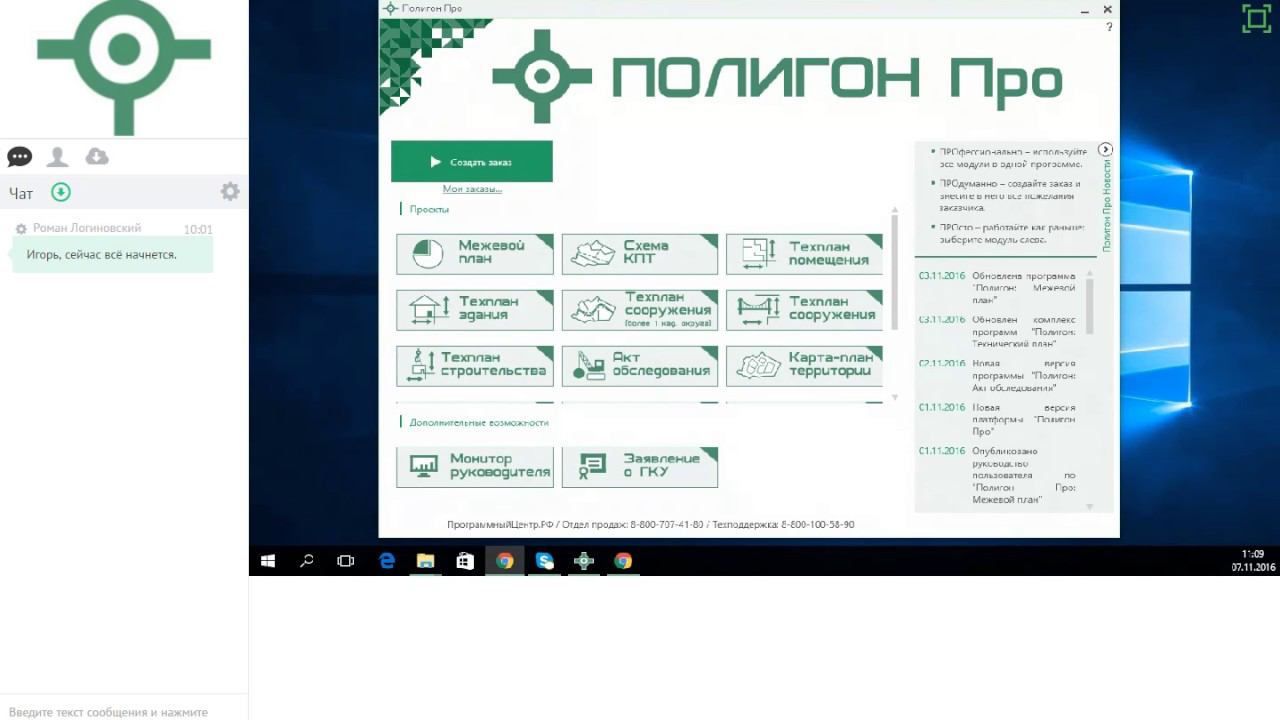Viewport: 1280px width, 720px height.
Task: Launch the Межевой план module
Action: click(x=474, y=254)
